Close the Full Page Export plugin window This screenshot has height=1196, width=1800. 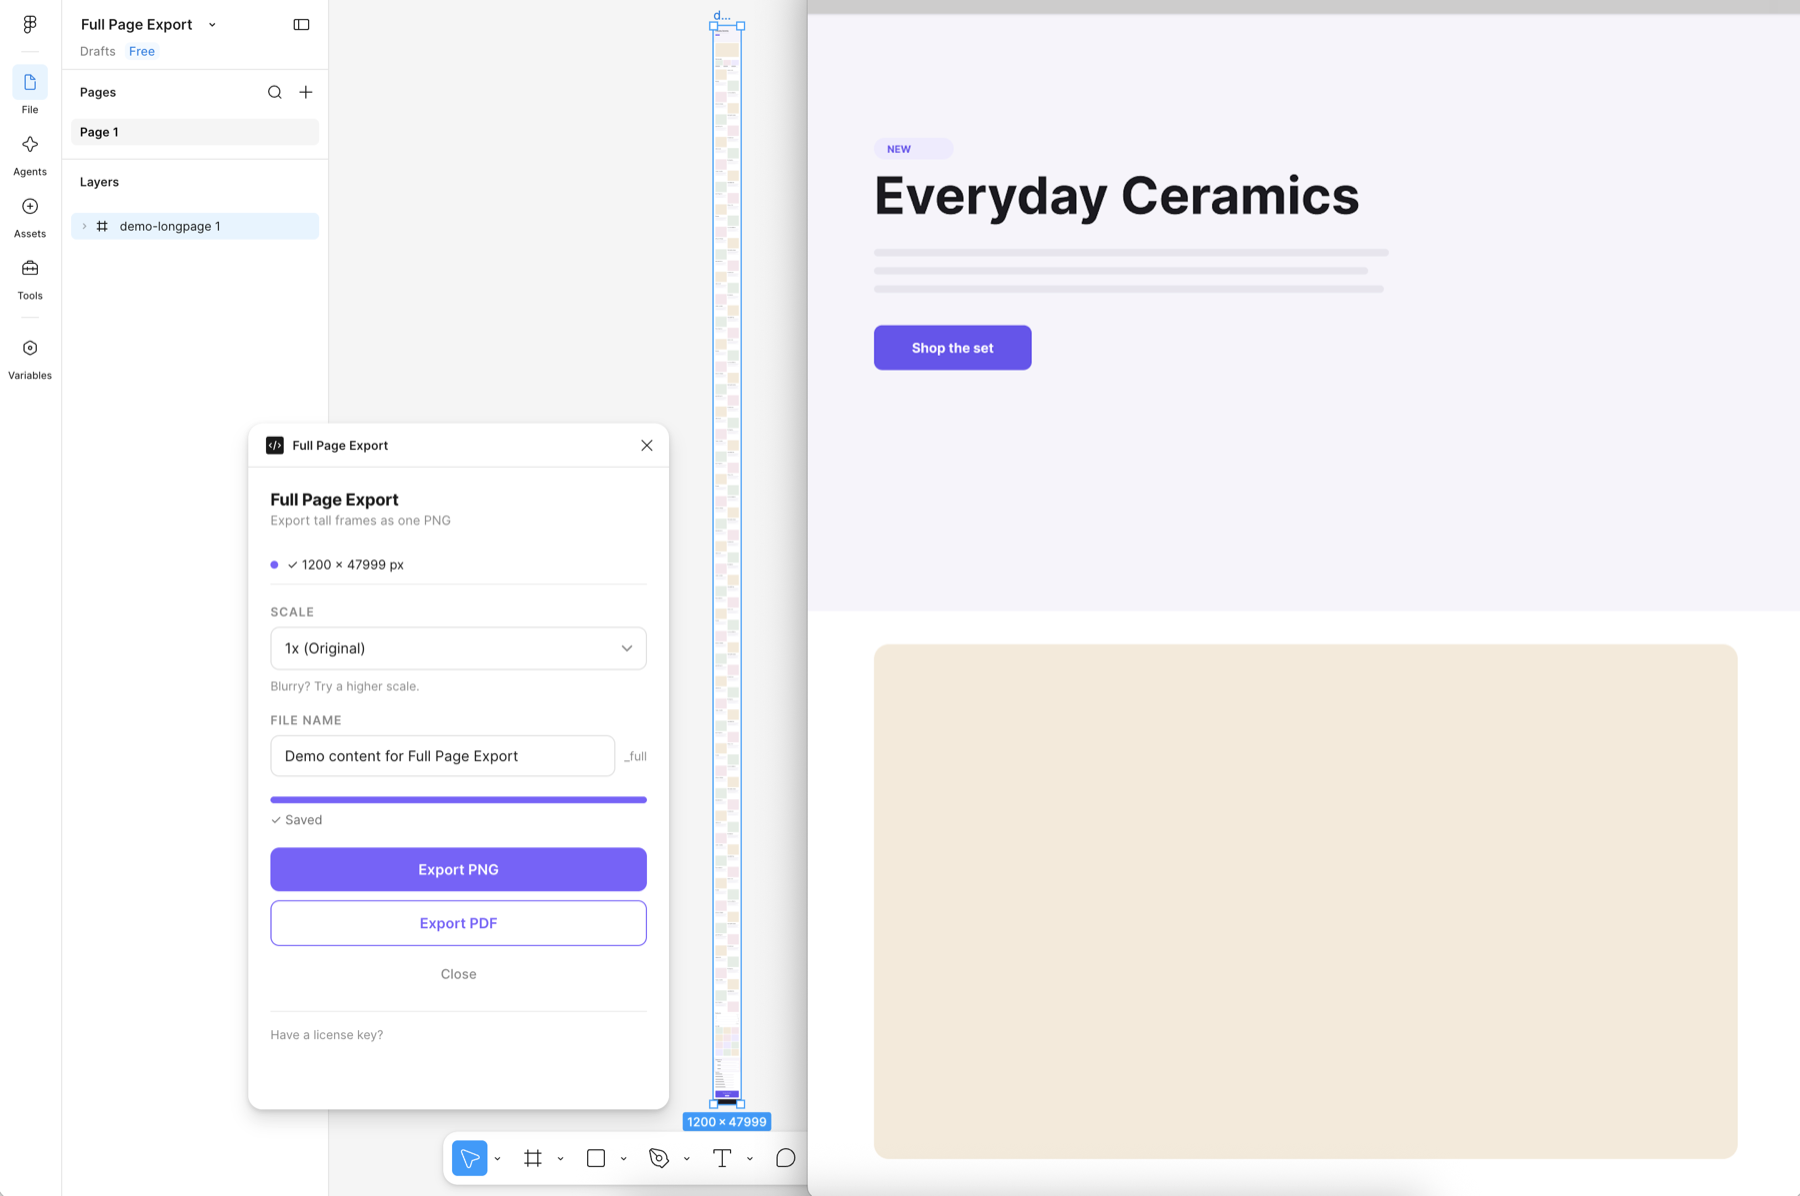tap(647, 445)
